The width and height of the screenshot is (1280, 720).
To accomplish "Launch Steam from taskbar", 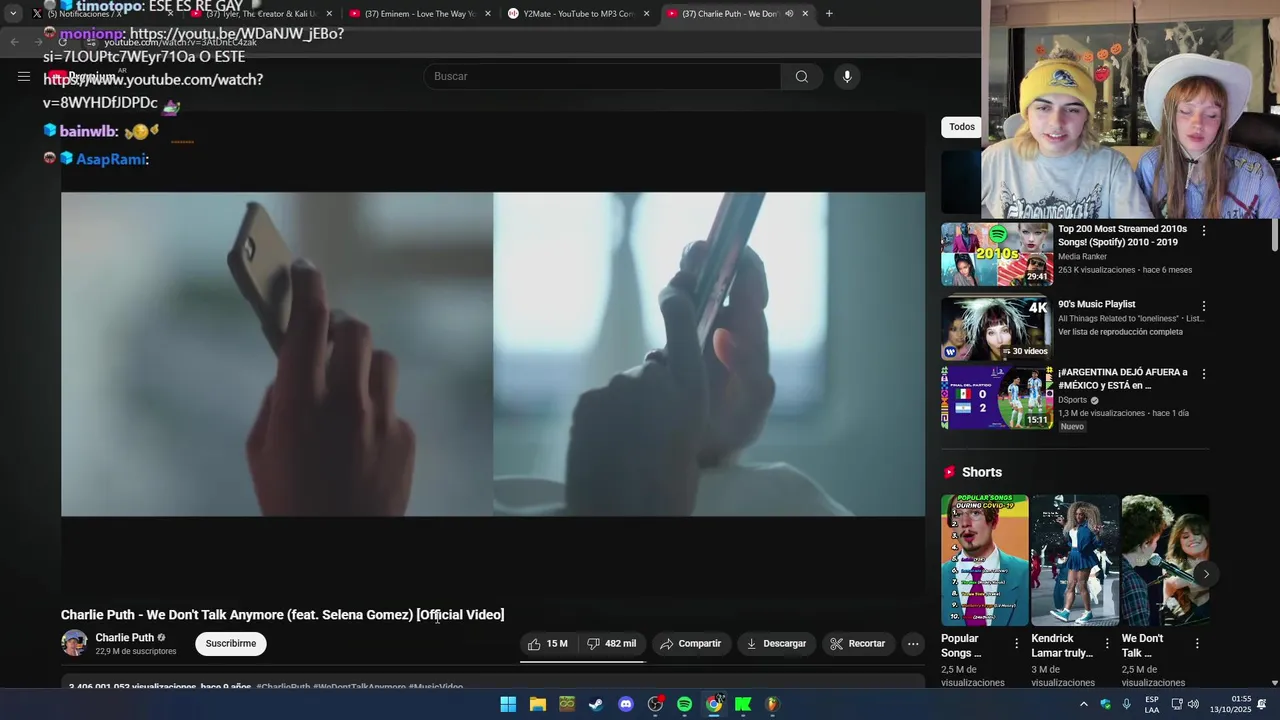I will point(596,704).
